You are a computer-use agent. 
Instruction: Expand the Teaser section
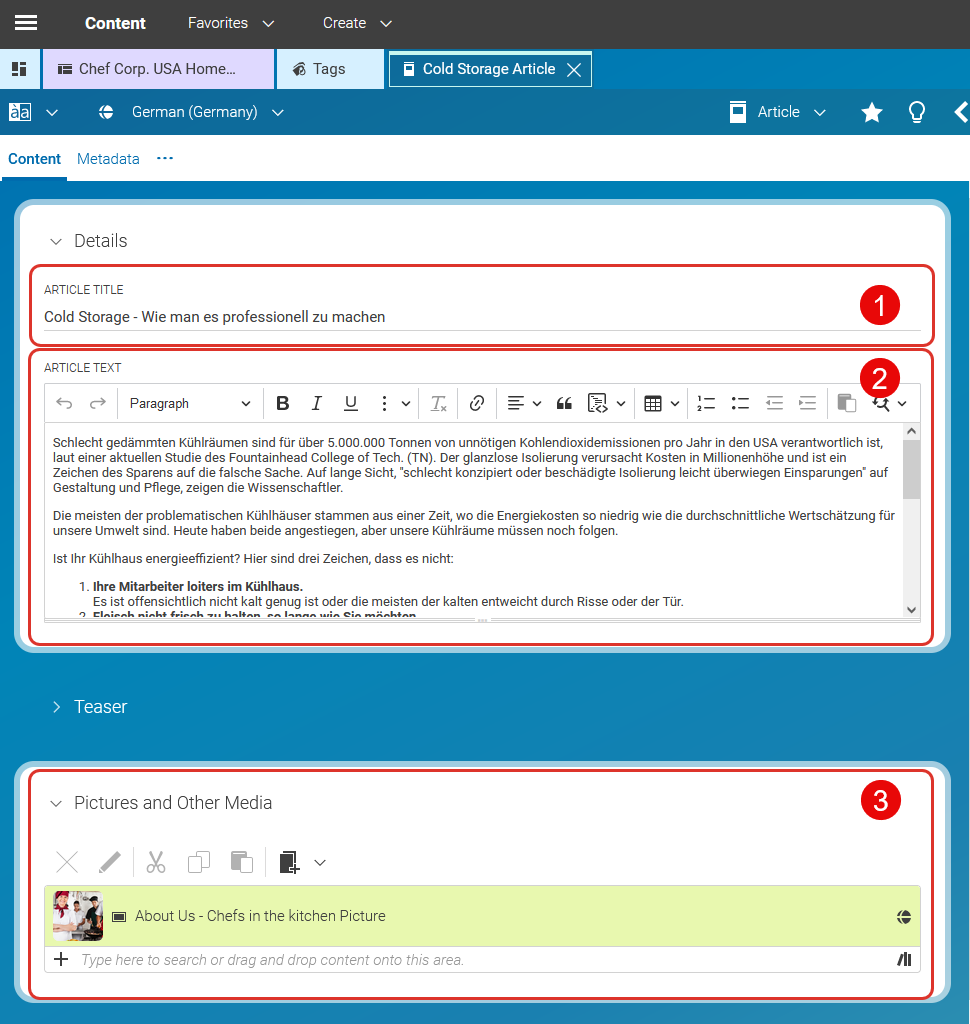click(57, 706)
